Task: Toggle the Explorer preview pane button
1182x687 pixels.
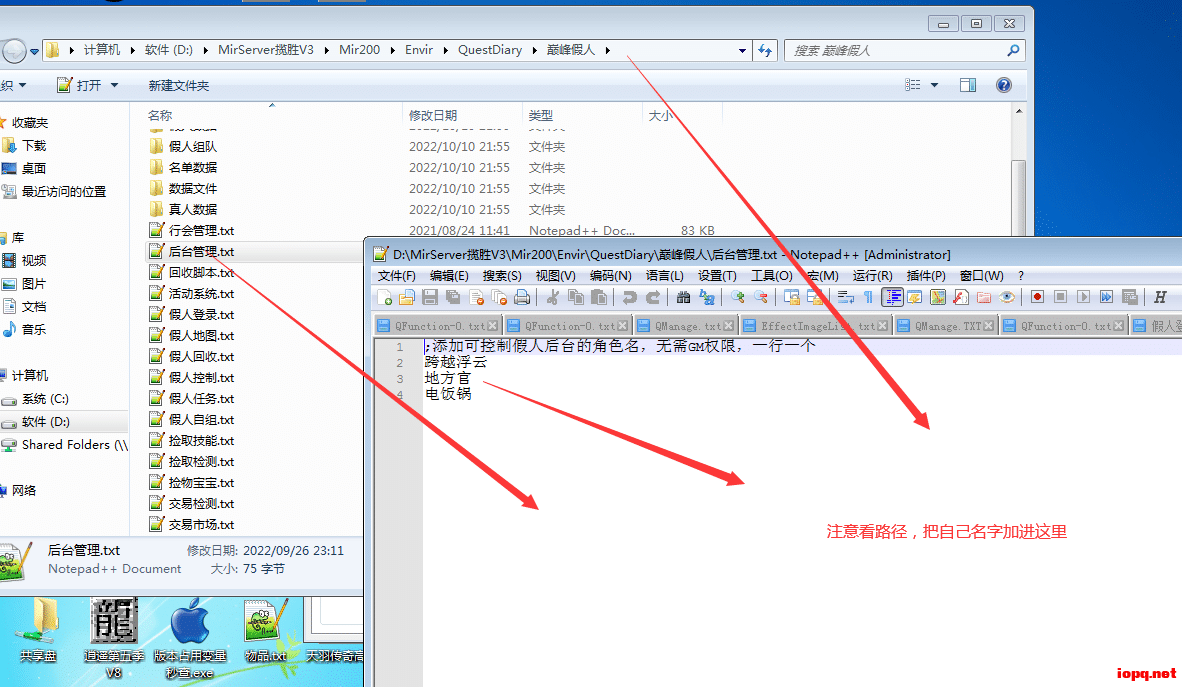Action: coord(967,85)
